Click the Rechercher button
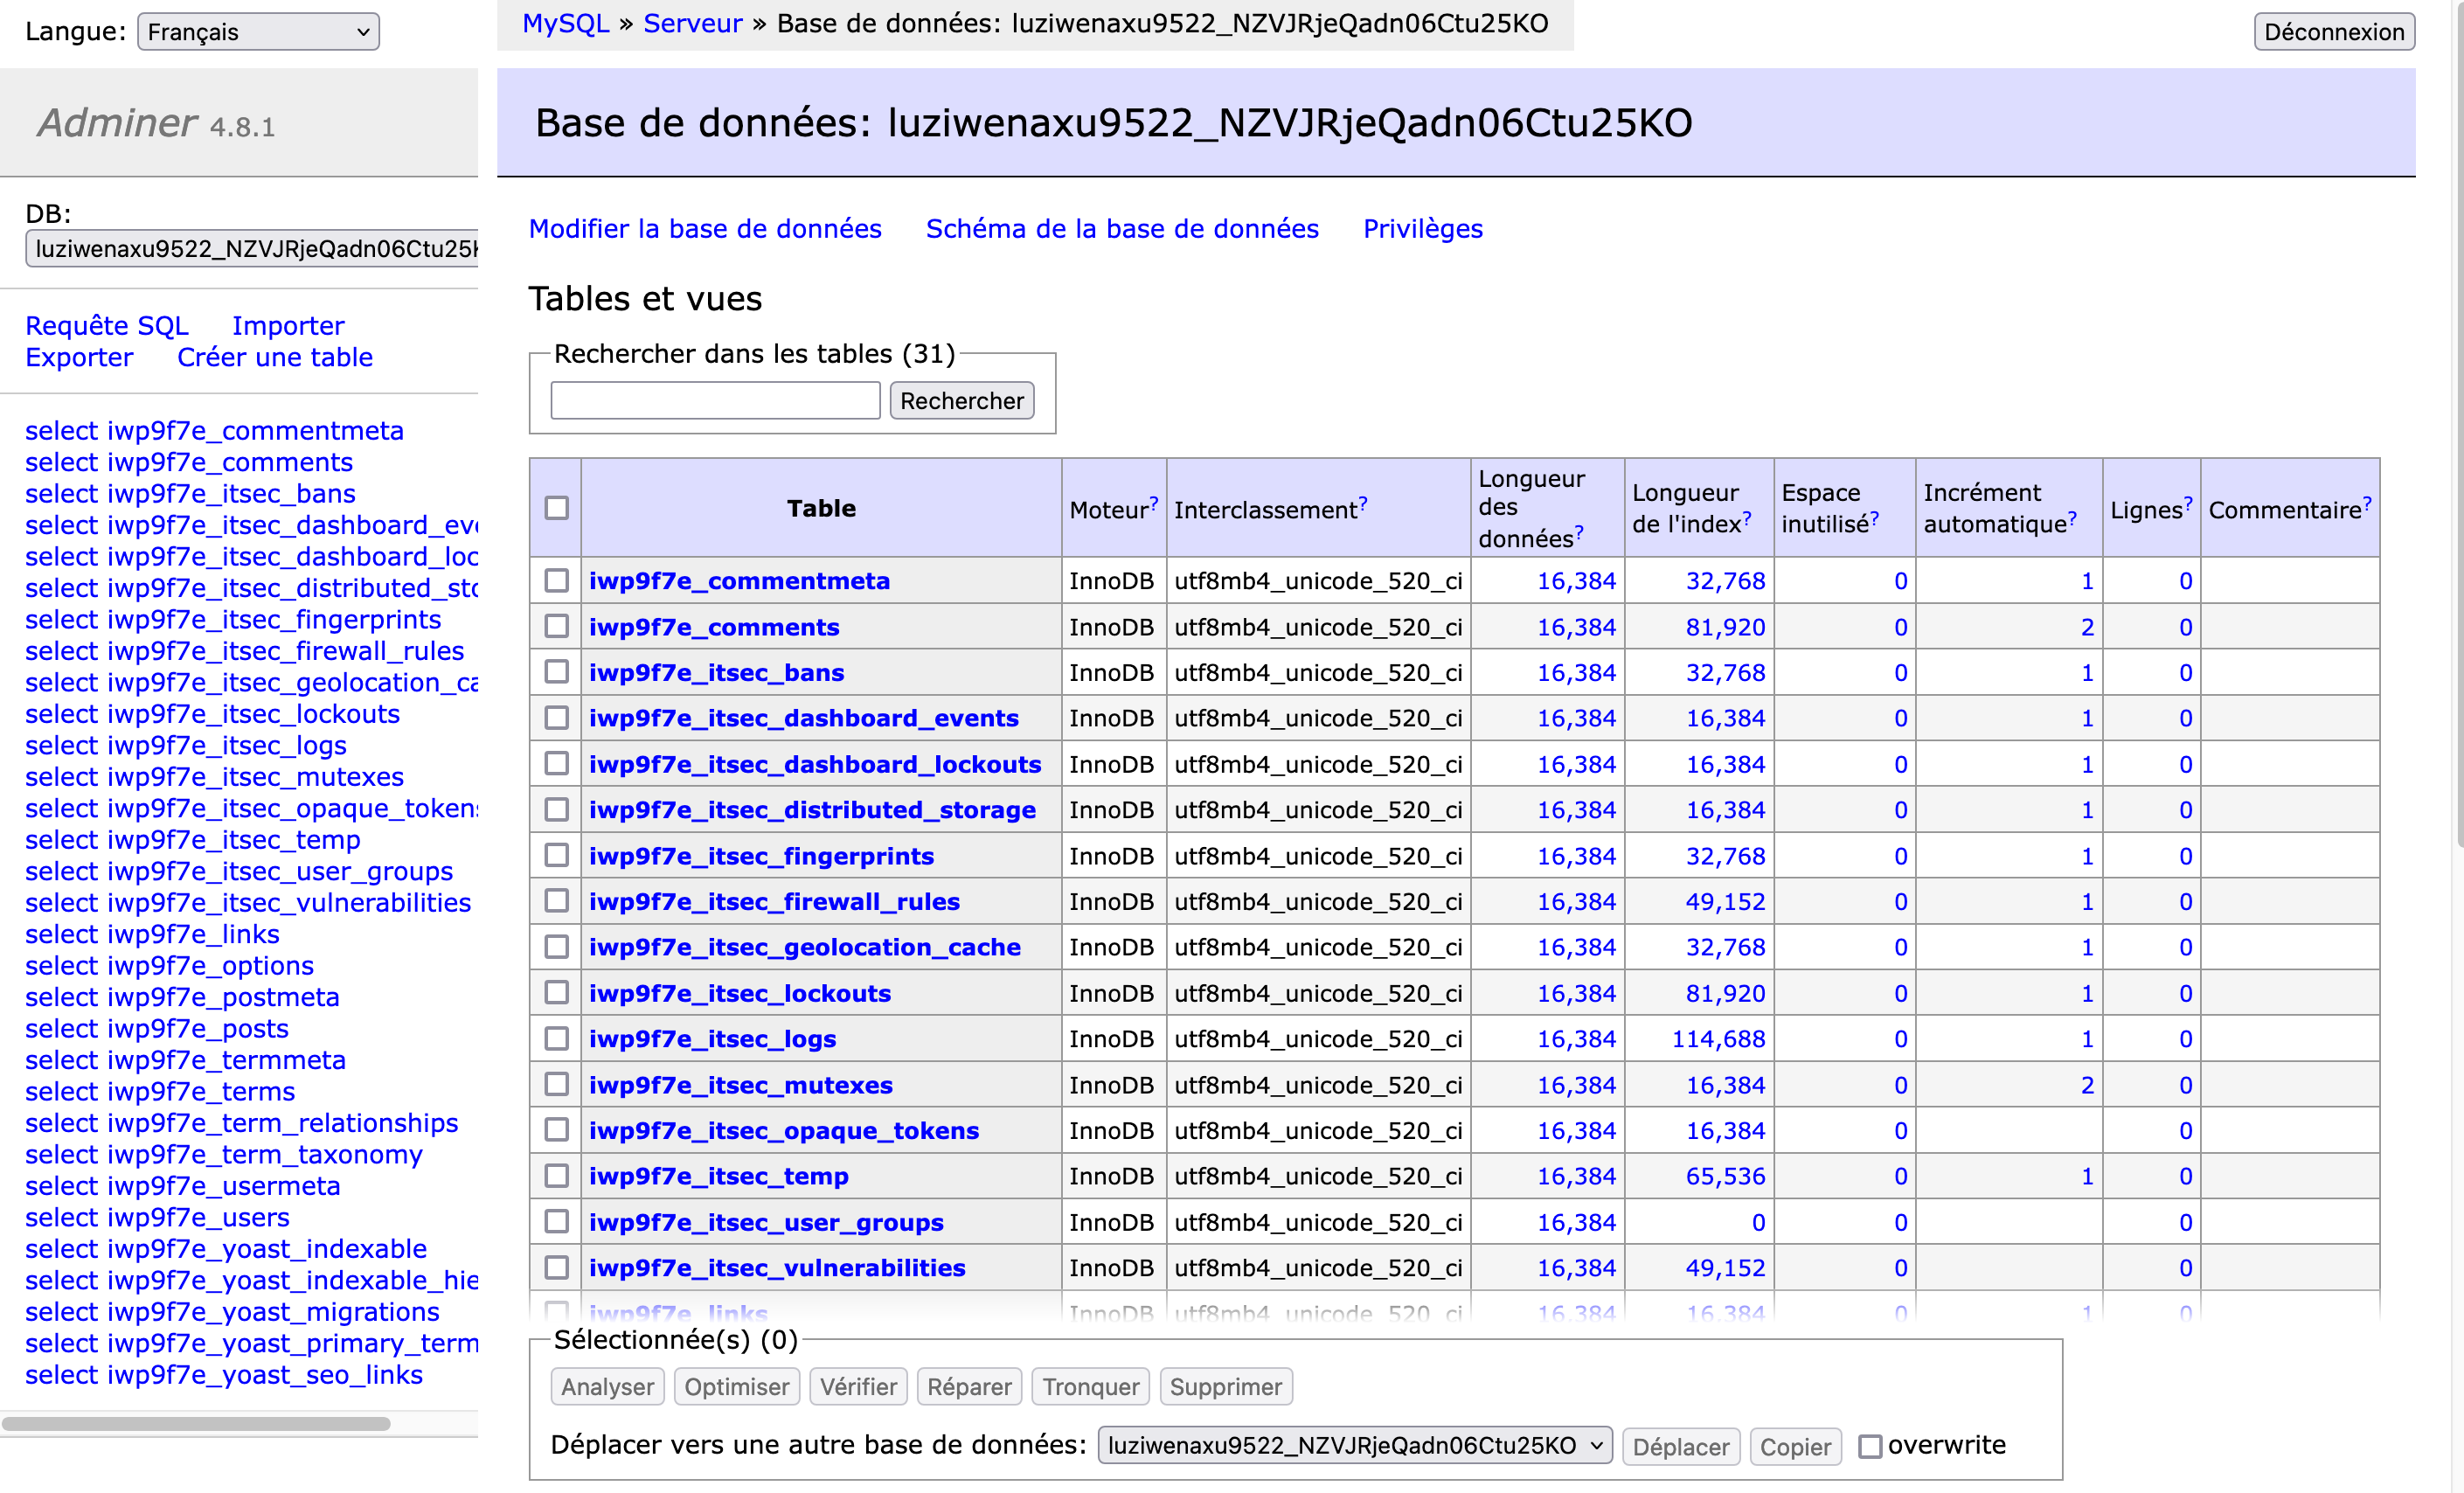Image resolution: width=2464 pixels, height=1493 pixels. click(x=960, y=400)
